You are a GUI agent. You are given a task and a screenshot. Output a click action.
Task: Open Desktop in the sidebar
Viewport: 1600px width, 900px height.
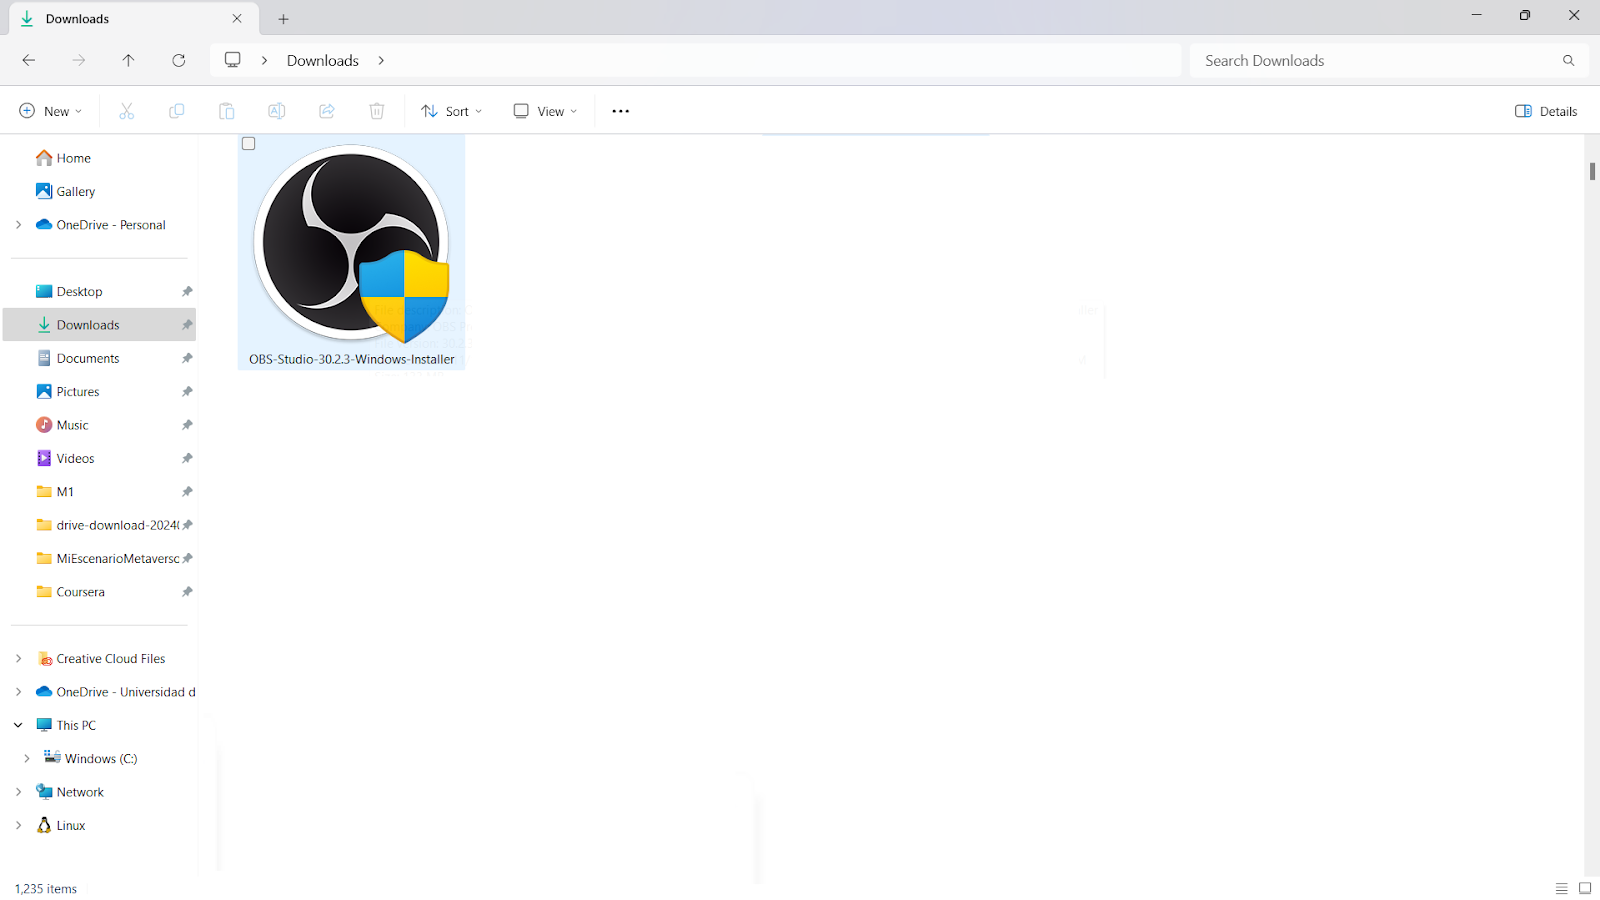click(80, 292)
